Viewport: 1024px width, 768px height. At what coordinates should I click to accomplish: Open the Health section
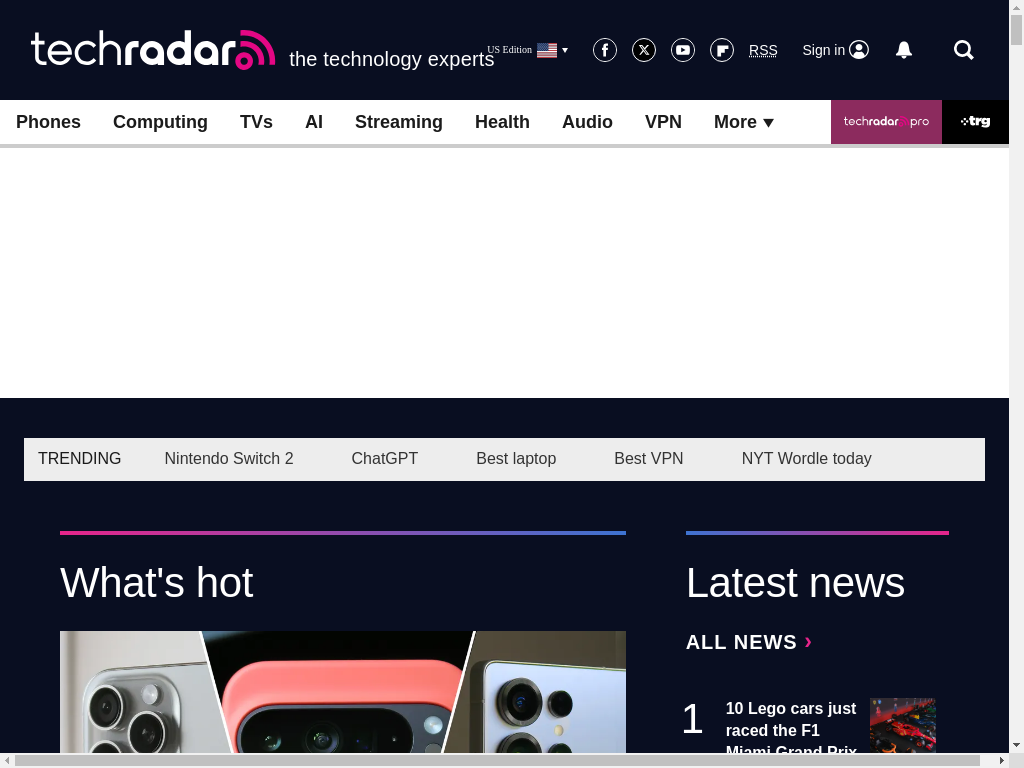click(x=502, y=122)
